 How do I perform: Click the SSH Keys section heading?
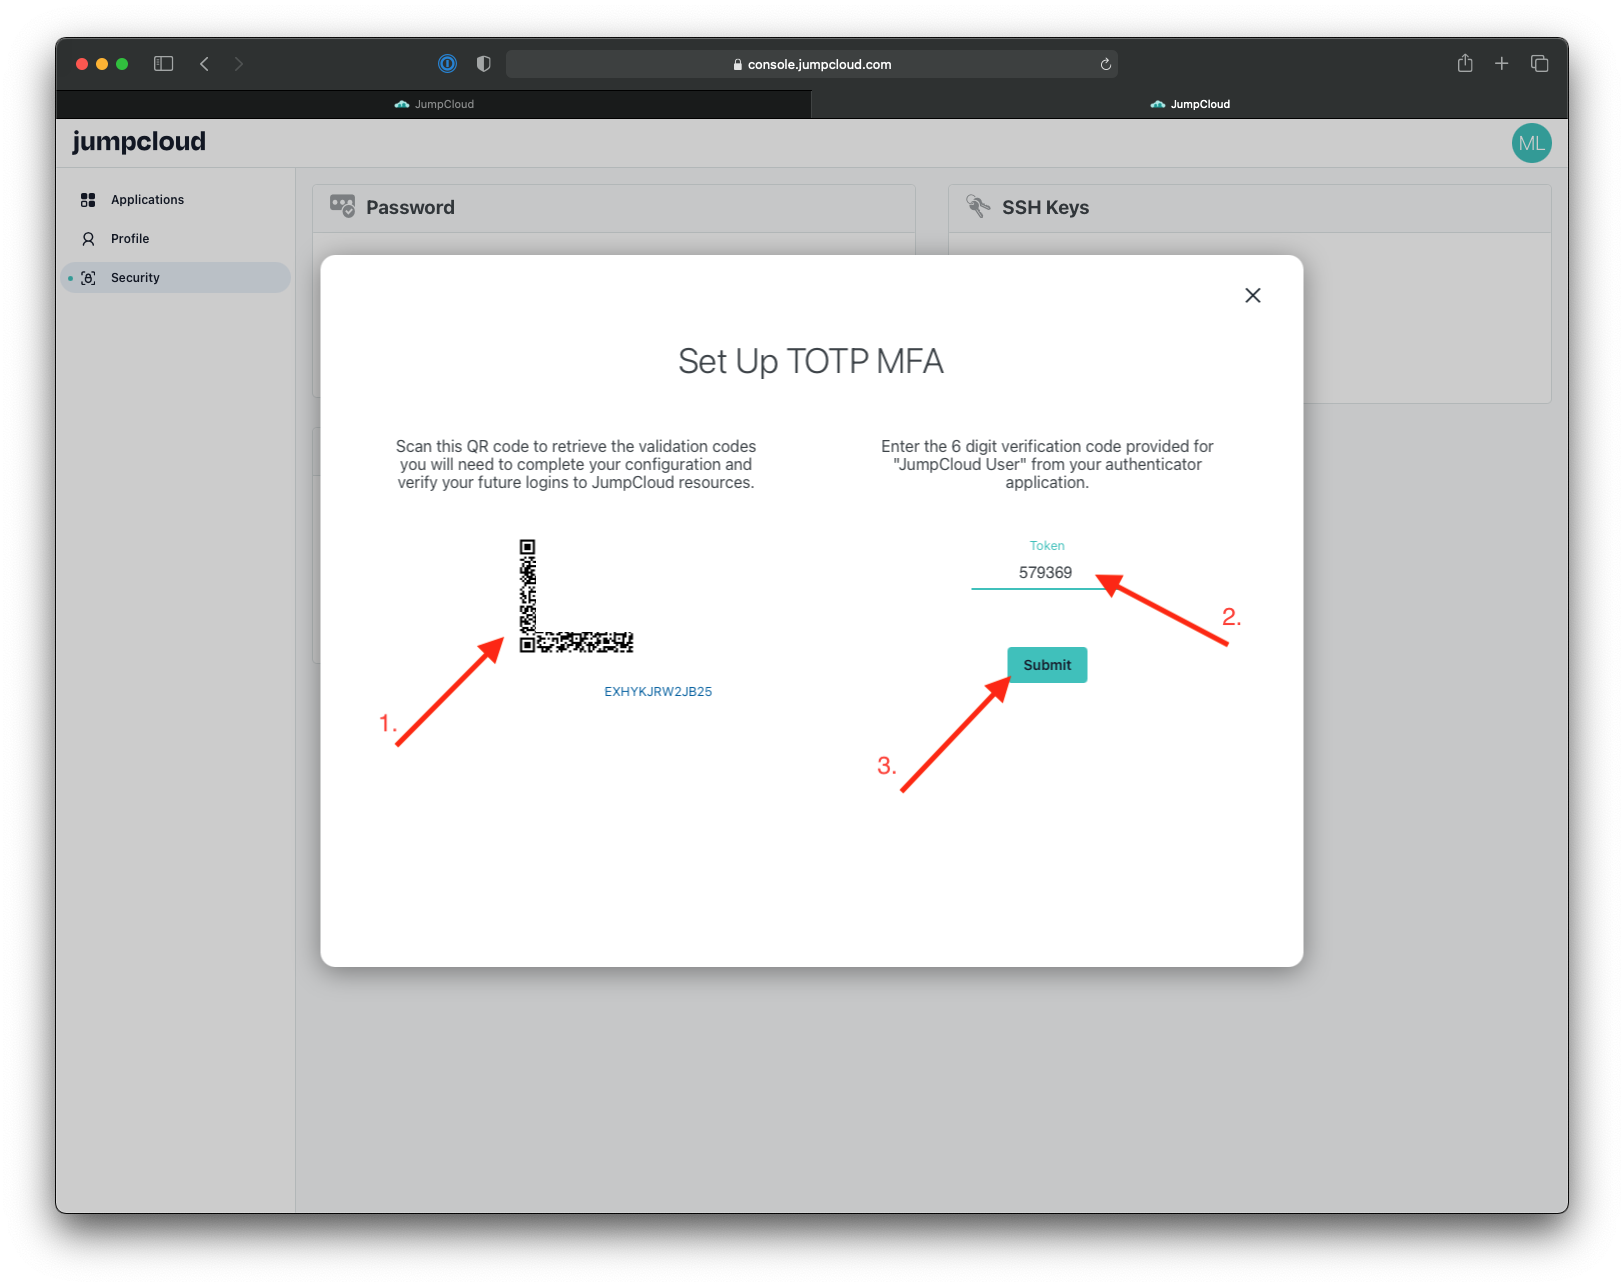pos(1045,207)
